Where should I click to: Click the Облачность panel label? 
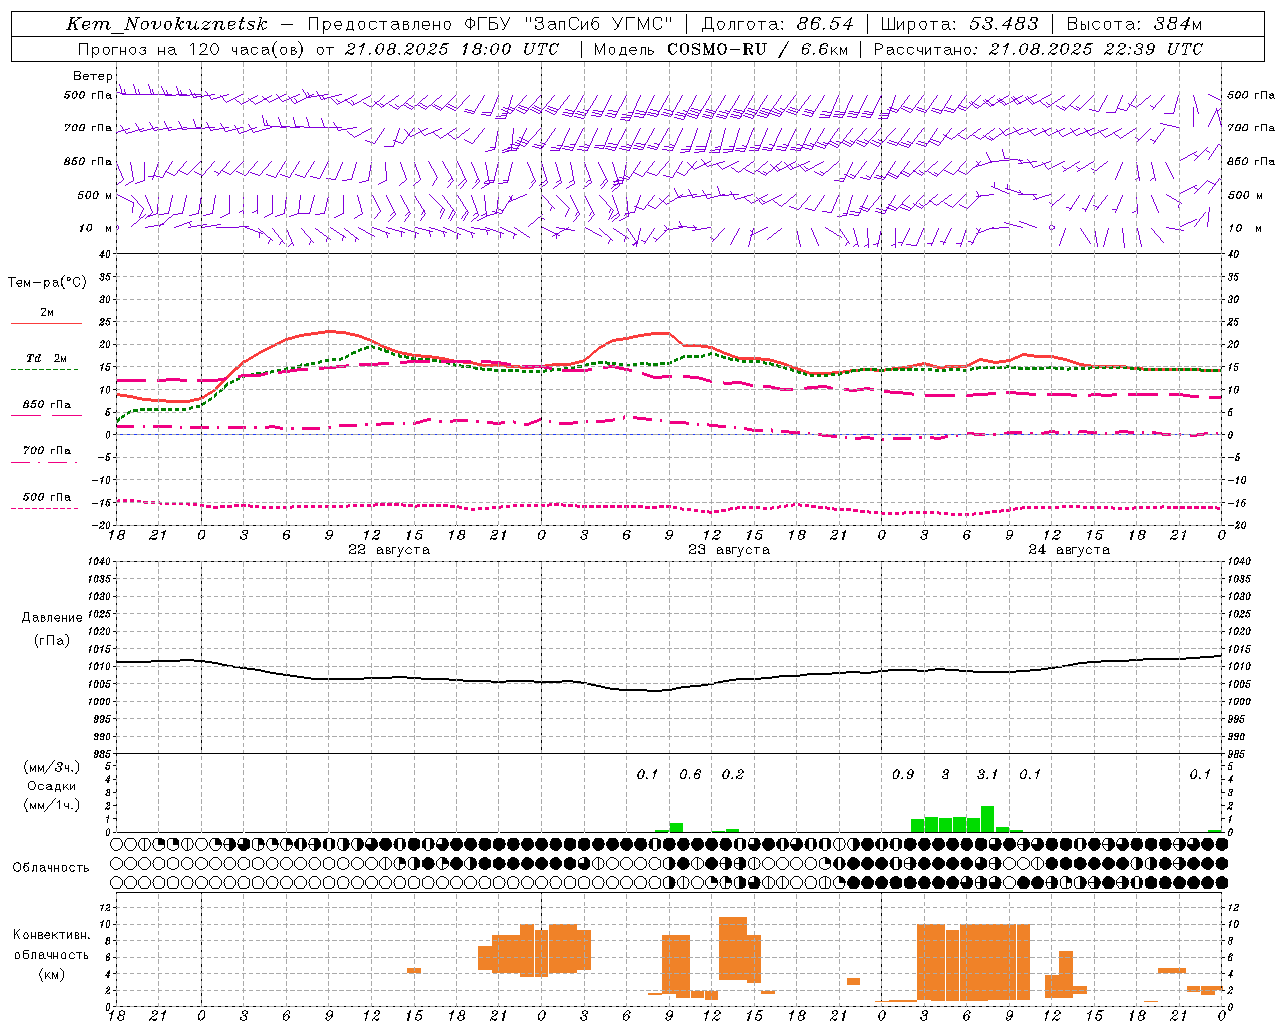pos(50,868)
